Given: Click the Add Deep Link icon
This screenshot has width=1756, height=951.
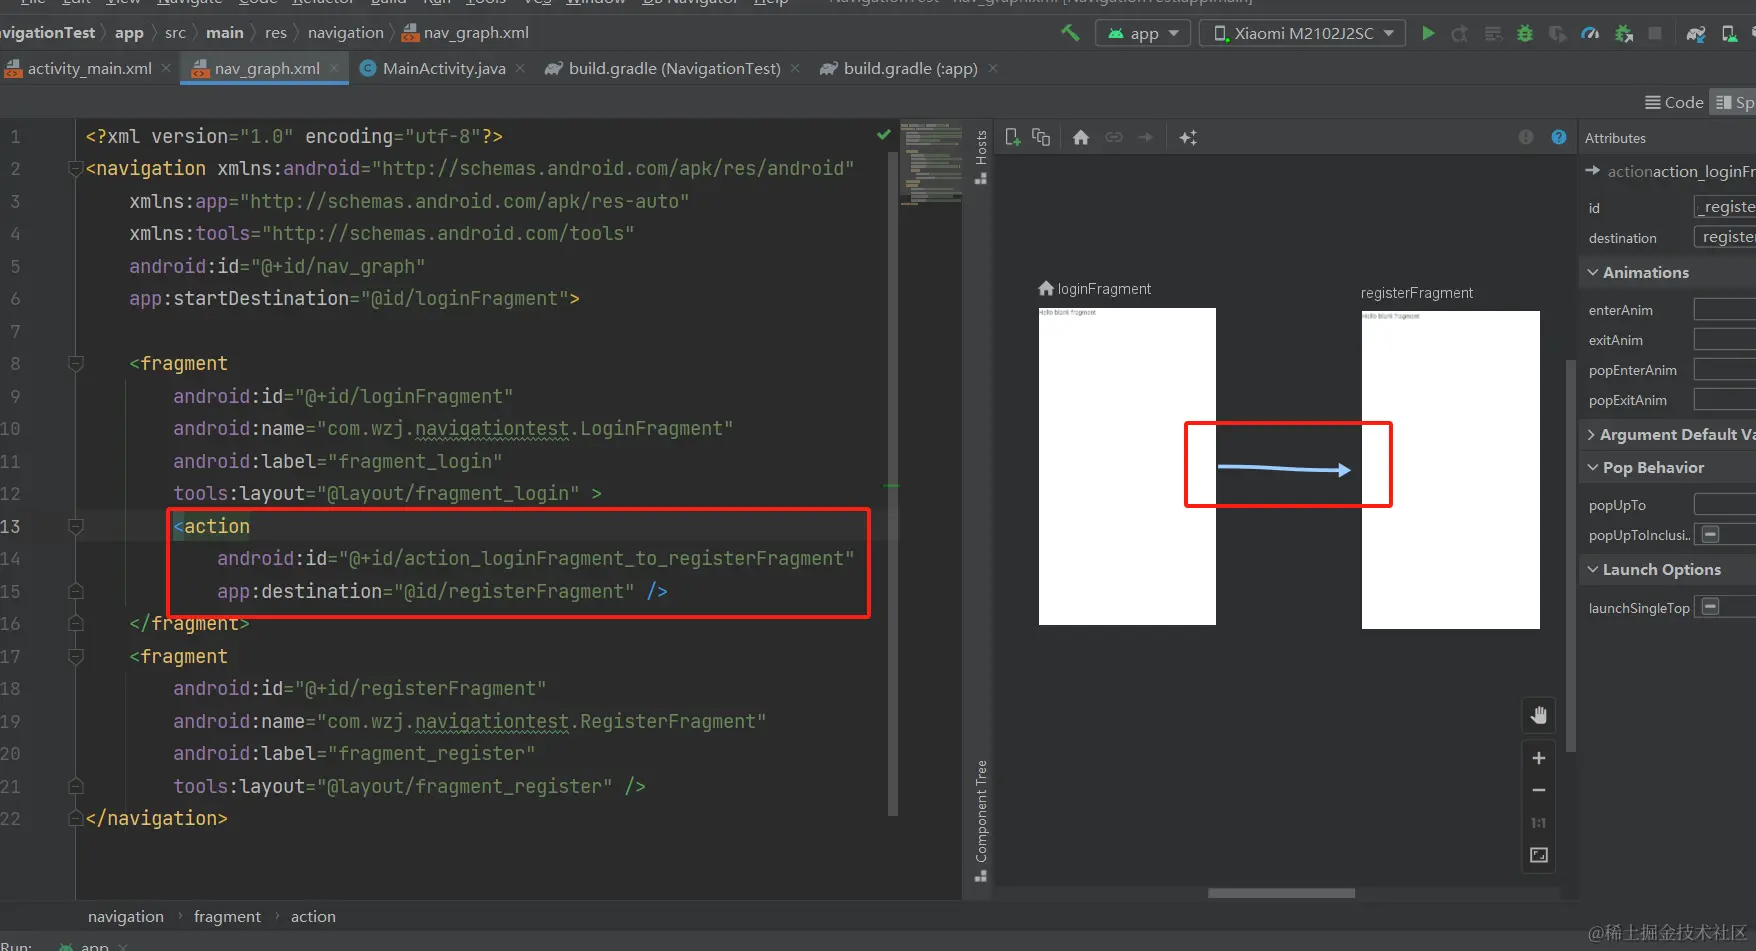Looking at the screenshot, I should (1114, 137).
